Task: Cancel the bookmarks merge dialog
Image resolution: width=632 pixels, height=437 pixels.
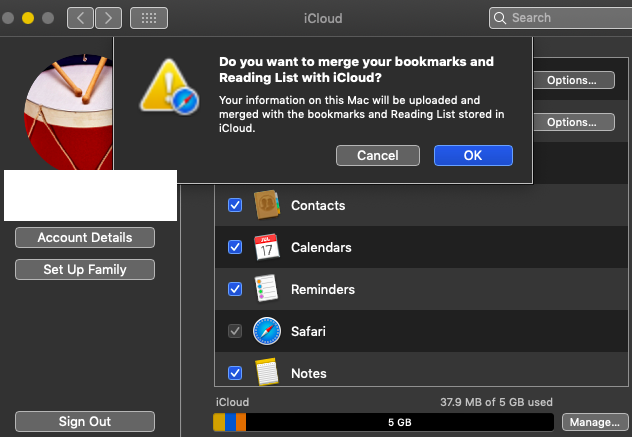Action: [378, 156]
